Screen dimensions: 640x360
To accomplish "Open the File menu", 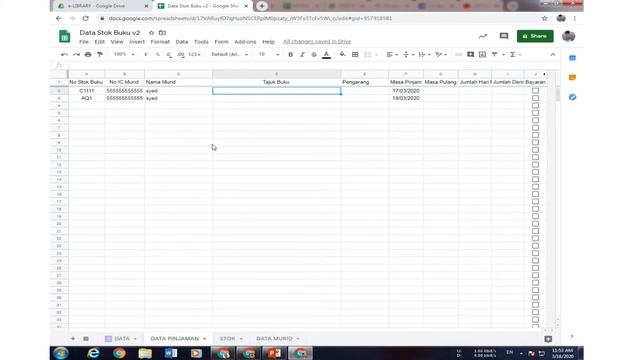I will 84,42.
